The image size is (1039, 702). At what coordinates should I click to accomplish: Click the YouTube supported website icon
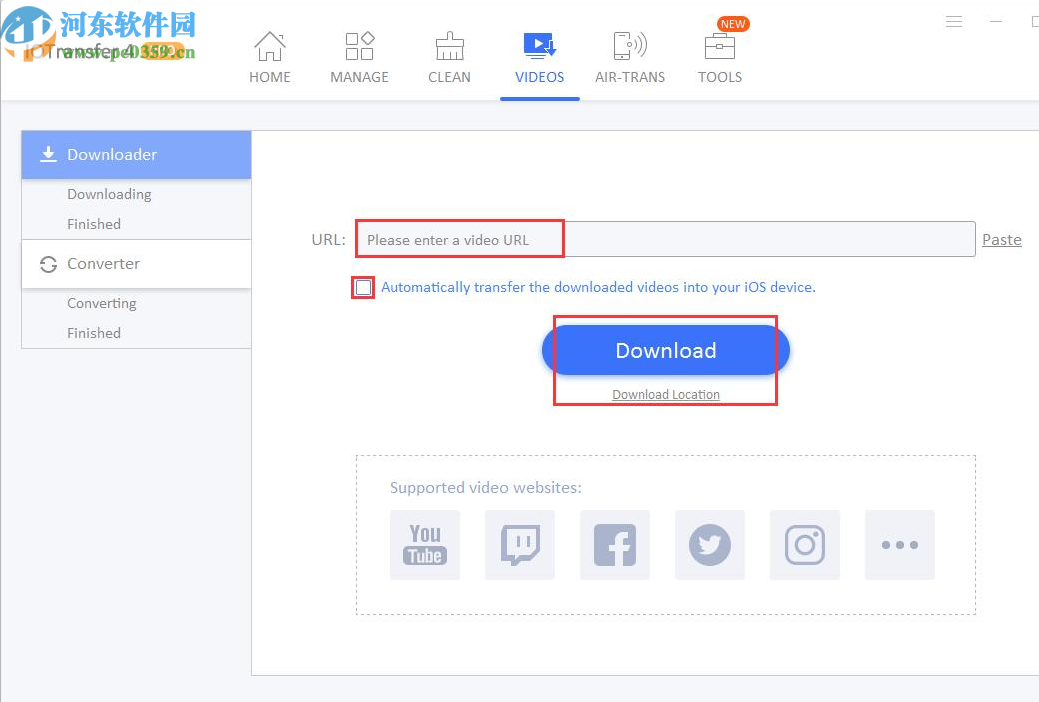point(424,545)
